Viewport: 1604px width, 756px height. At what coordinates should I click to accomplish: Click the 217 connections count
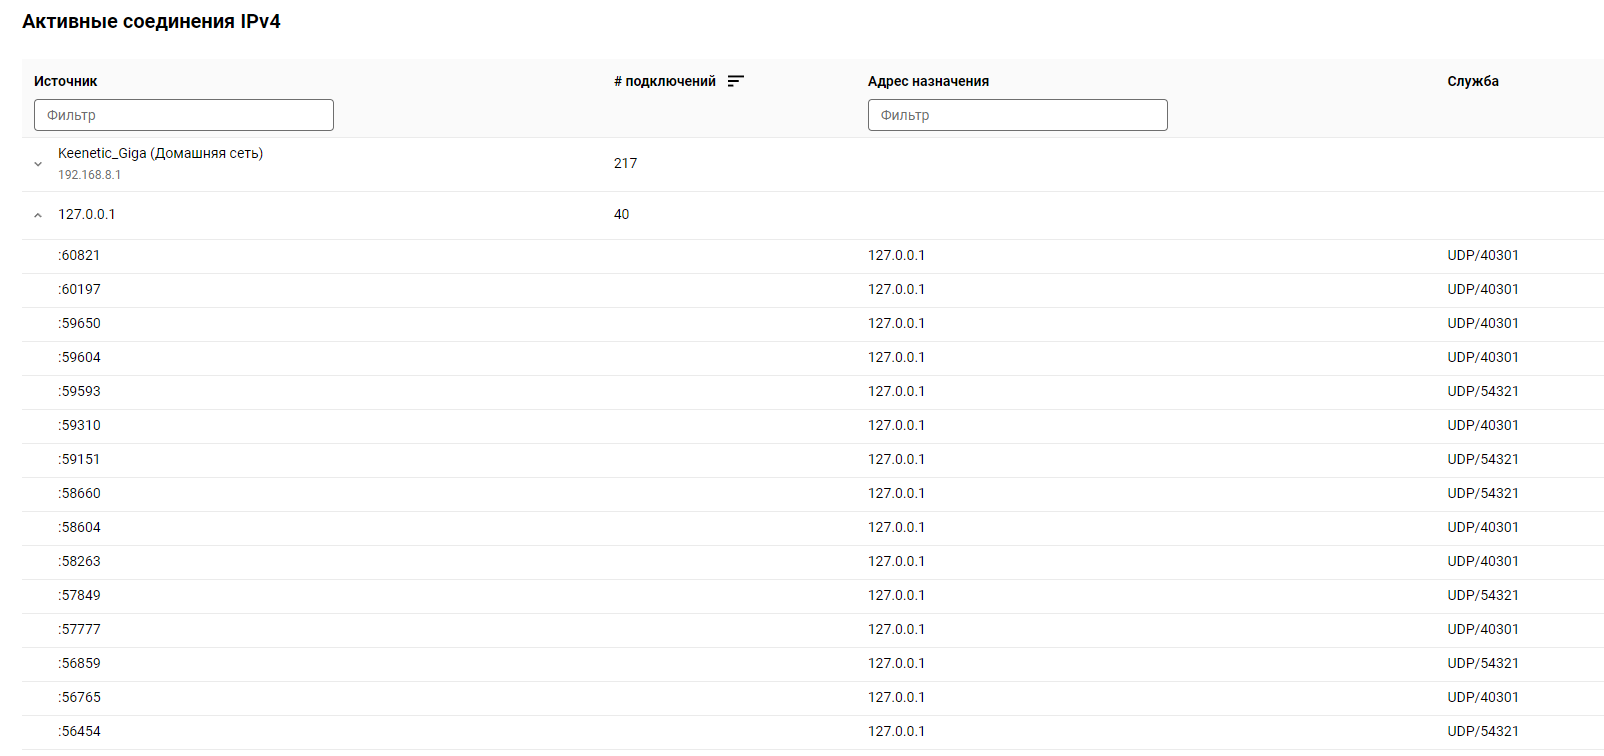click(625, 163)
